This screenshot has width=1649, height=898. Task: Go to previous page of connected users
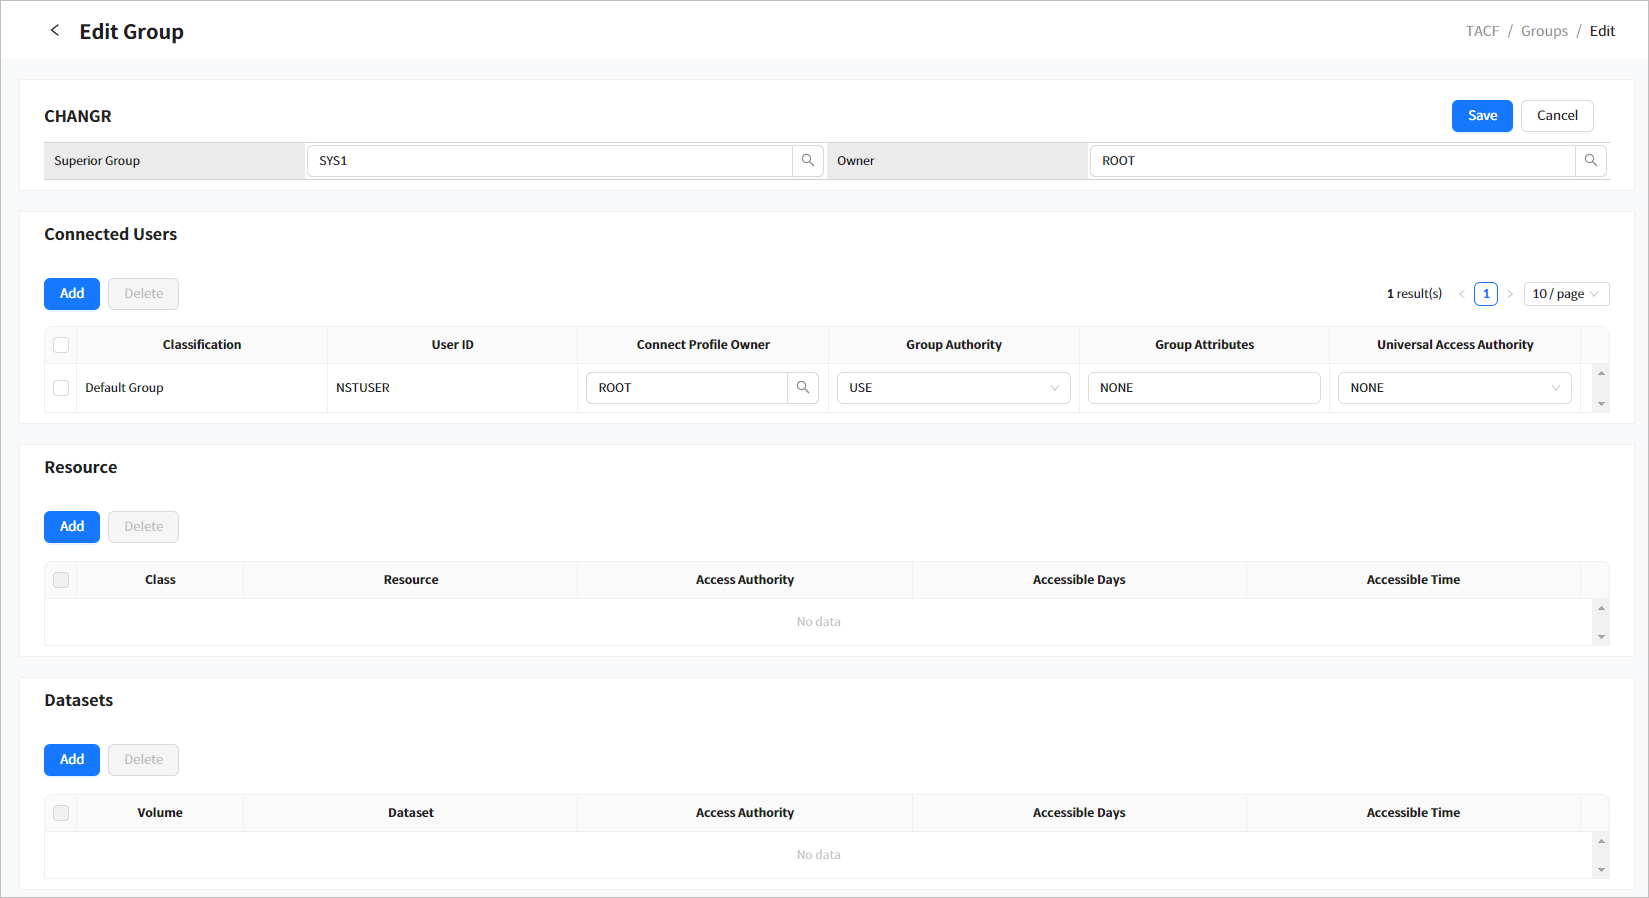pyautogui.click(x=1461, y=294)
